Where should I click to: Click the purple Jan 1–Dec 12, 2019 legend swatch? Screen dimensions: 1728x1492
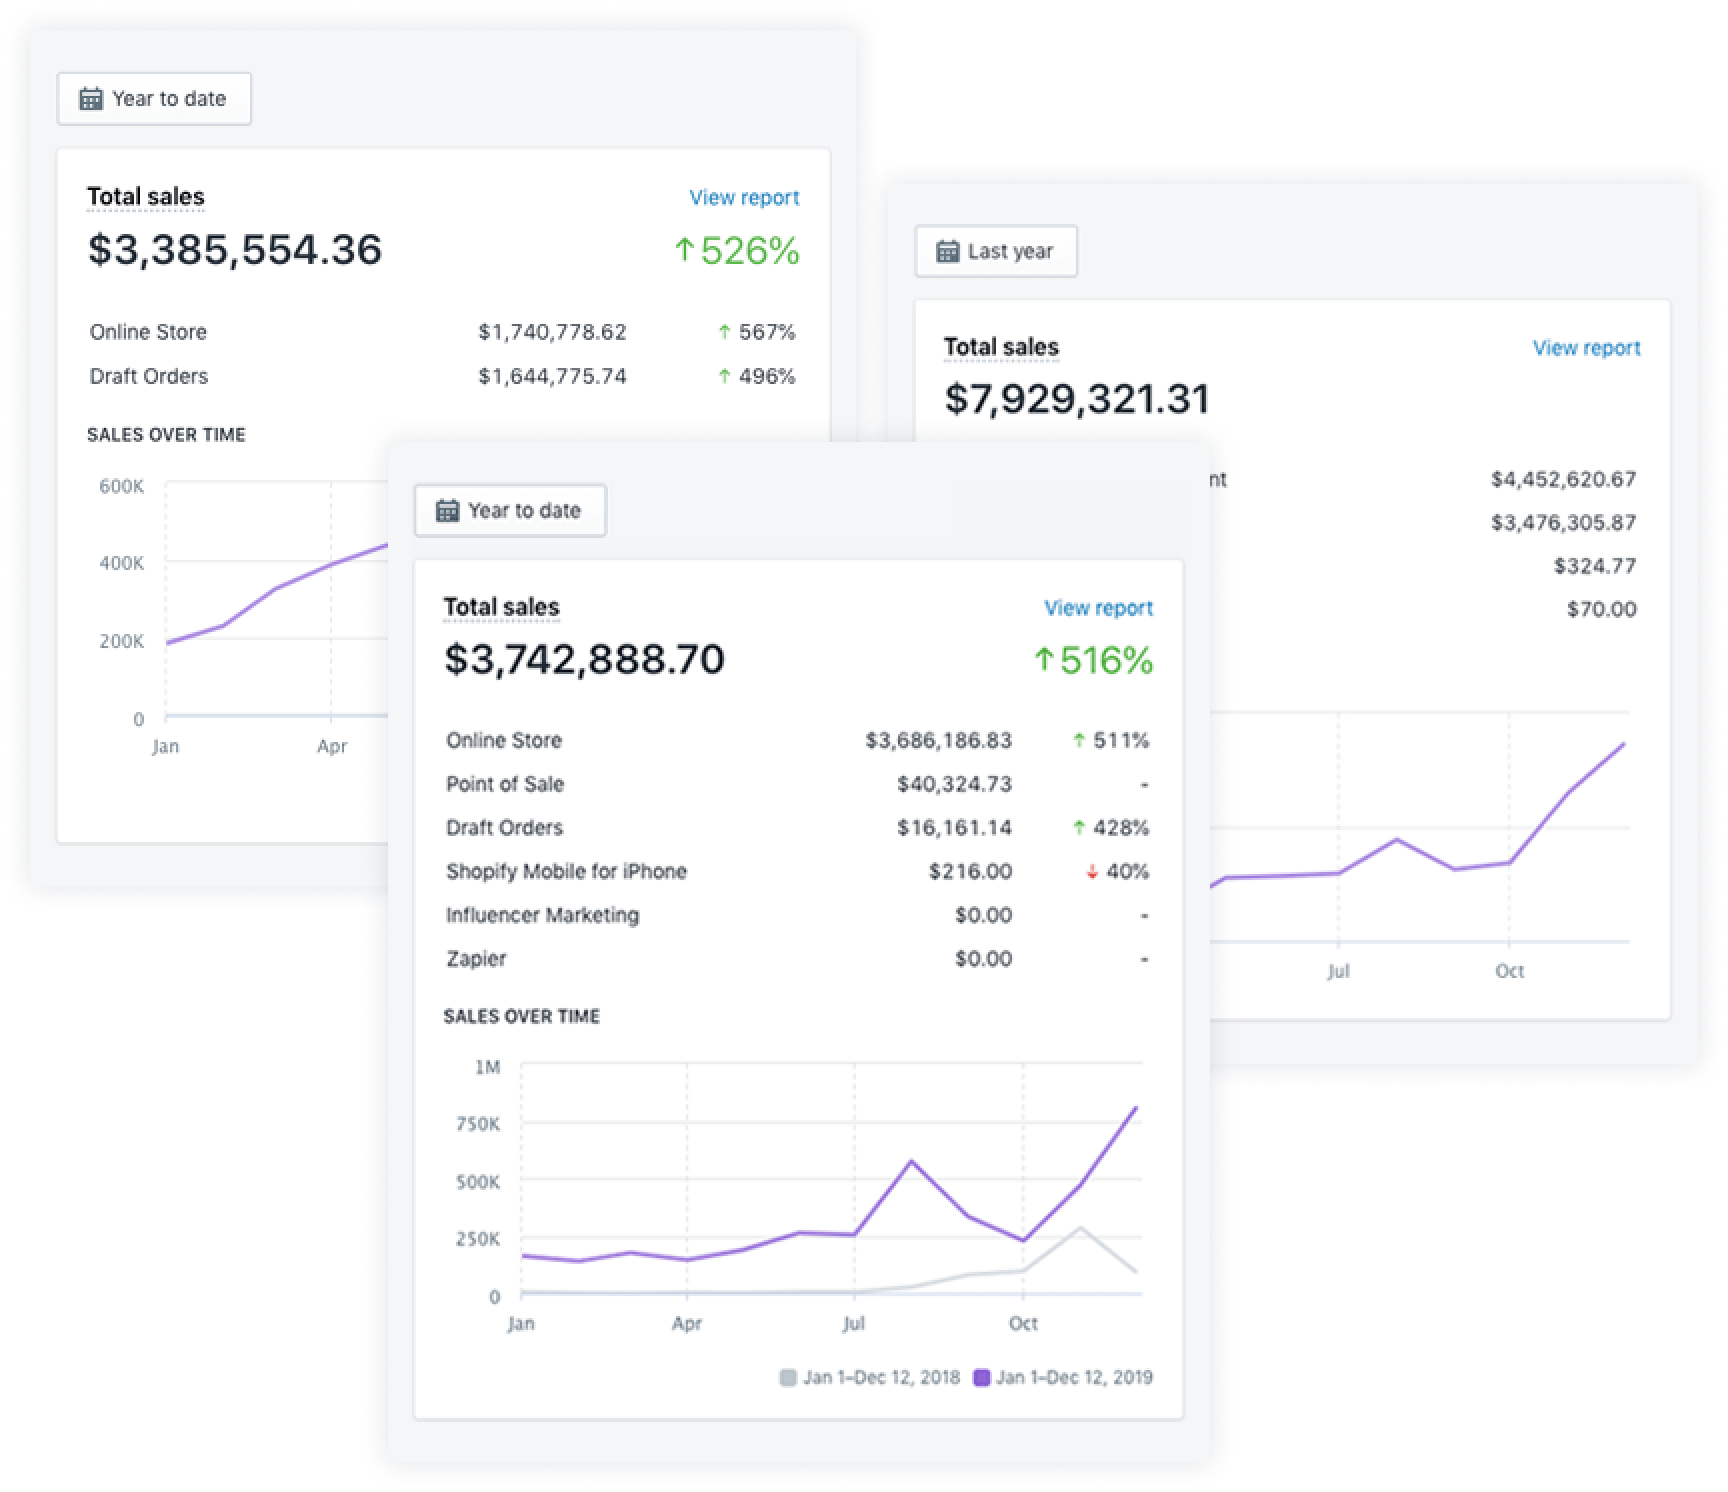click(981, 1378)
